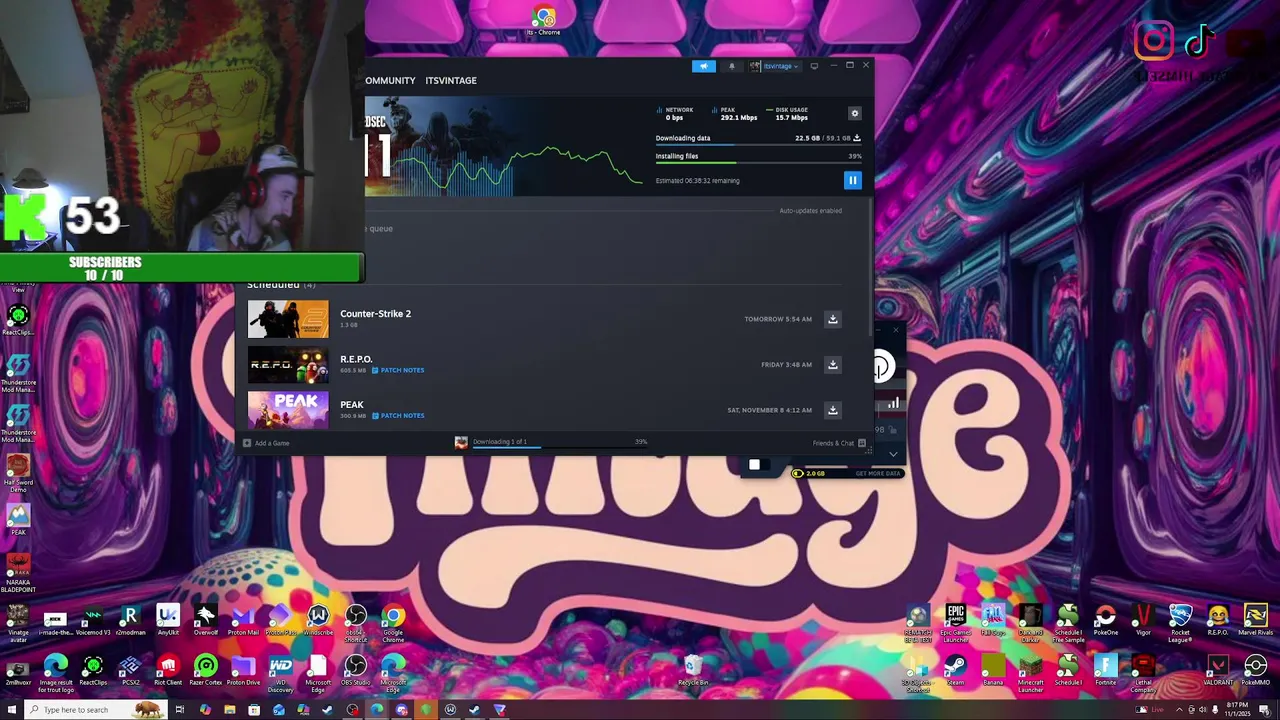Screen dimensions: 1280x720
Task: Open Task View on taskbar
Action: pos(180,710)
